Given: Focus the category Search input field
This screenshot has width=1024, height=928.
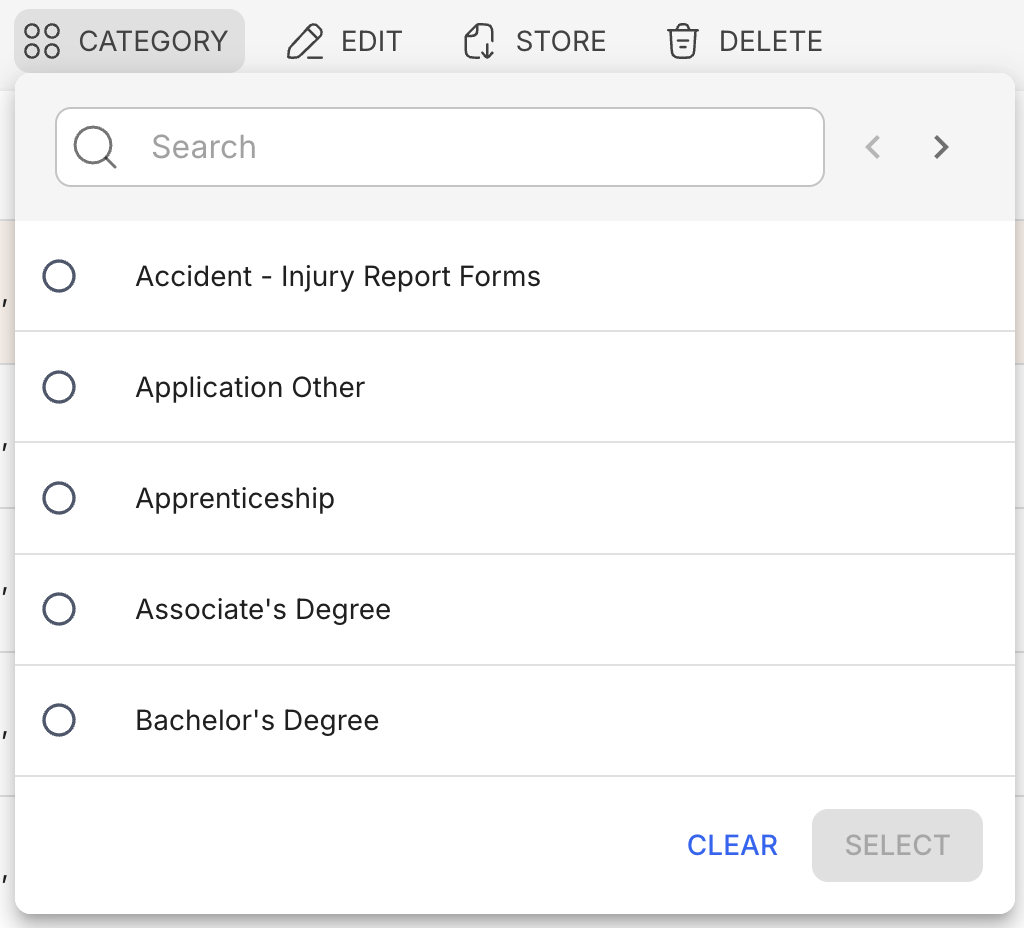Looking at the screenshot, I should (x=480, y=148).
